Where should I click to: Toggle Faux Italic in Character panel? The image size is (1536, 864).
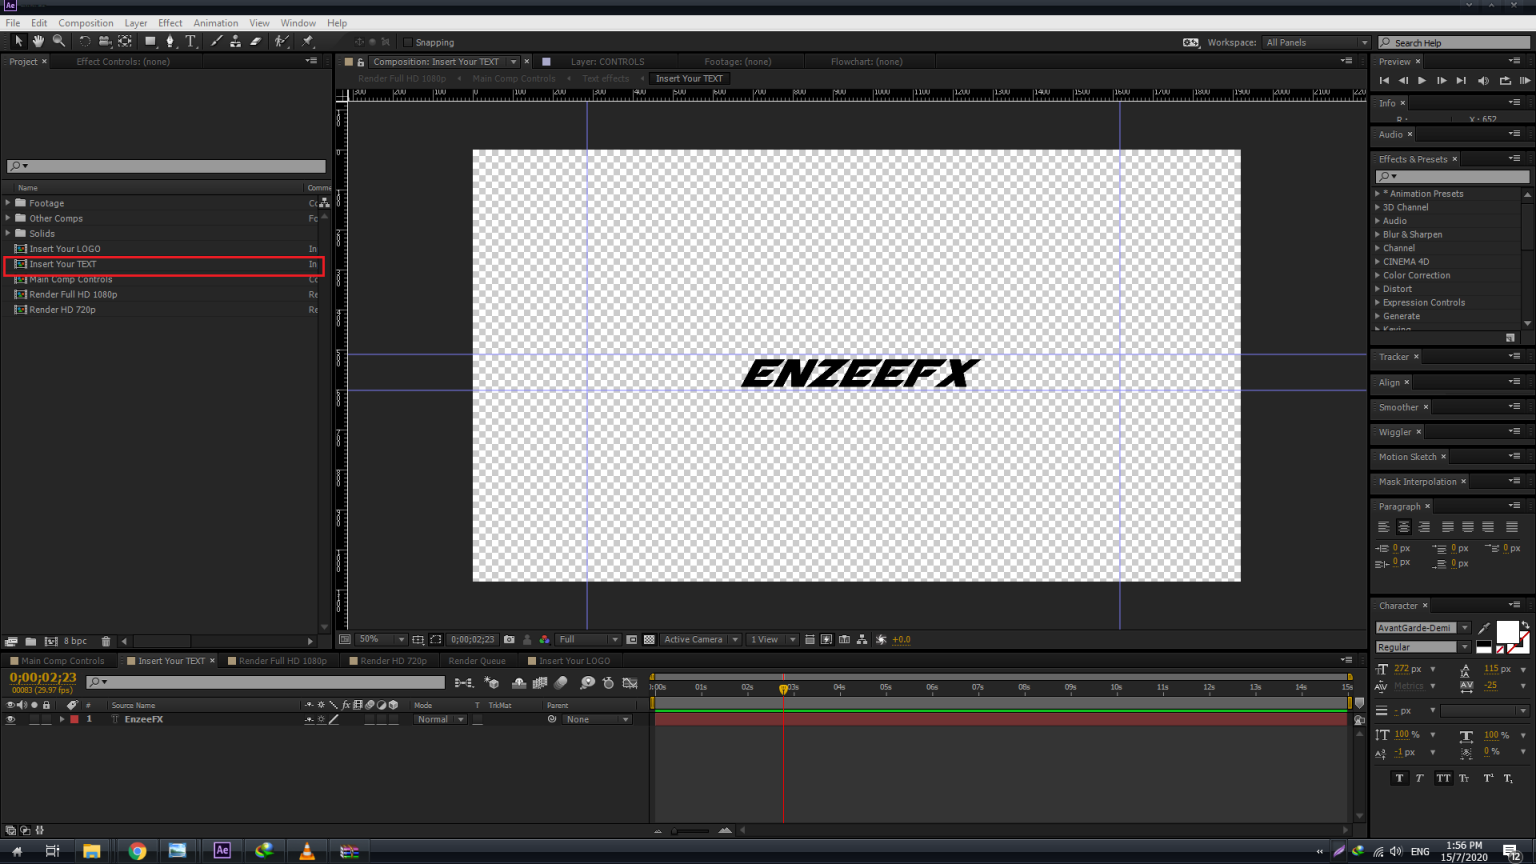(x=1419, y=778)
